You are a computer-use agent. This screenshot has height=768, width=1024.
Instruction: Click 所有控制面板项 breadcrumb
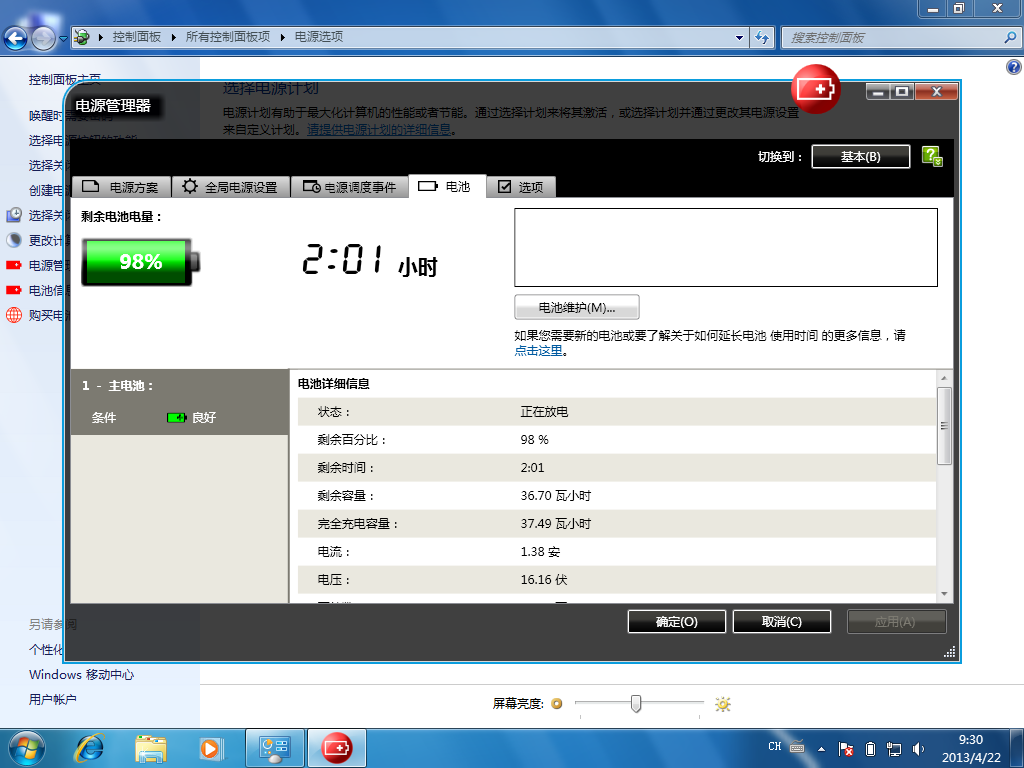click(x=227, y=37)
